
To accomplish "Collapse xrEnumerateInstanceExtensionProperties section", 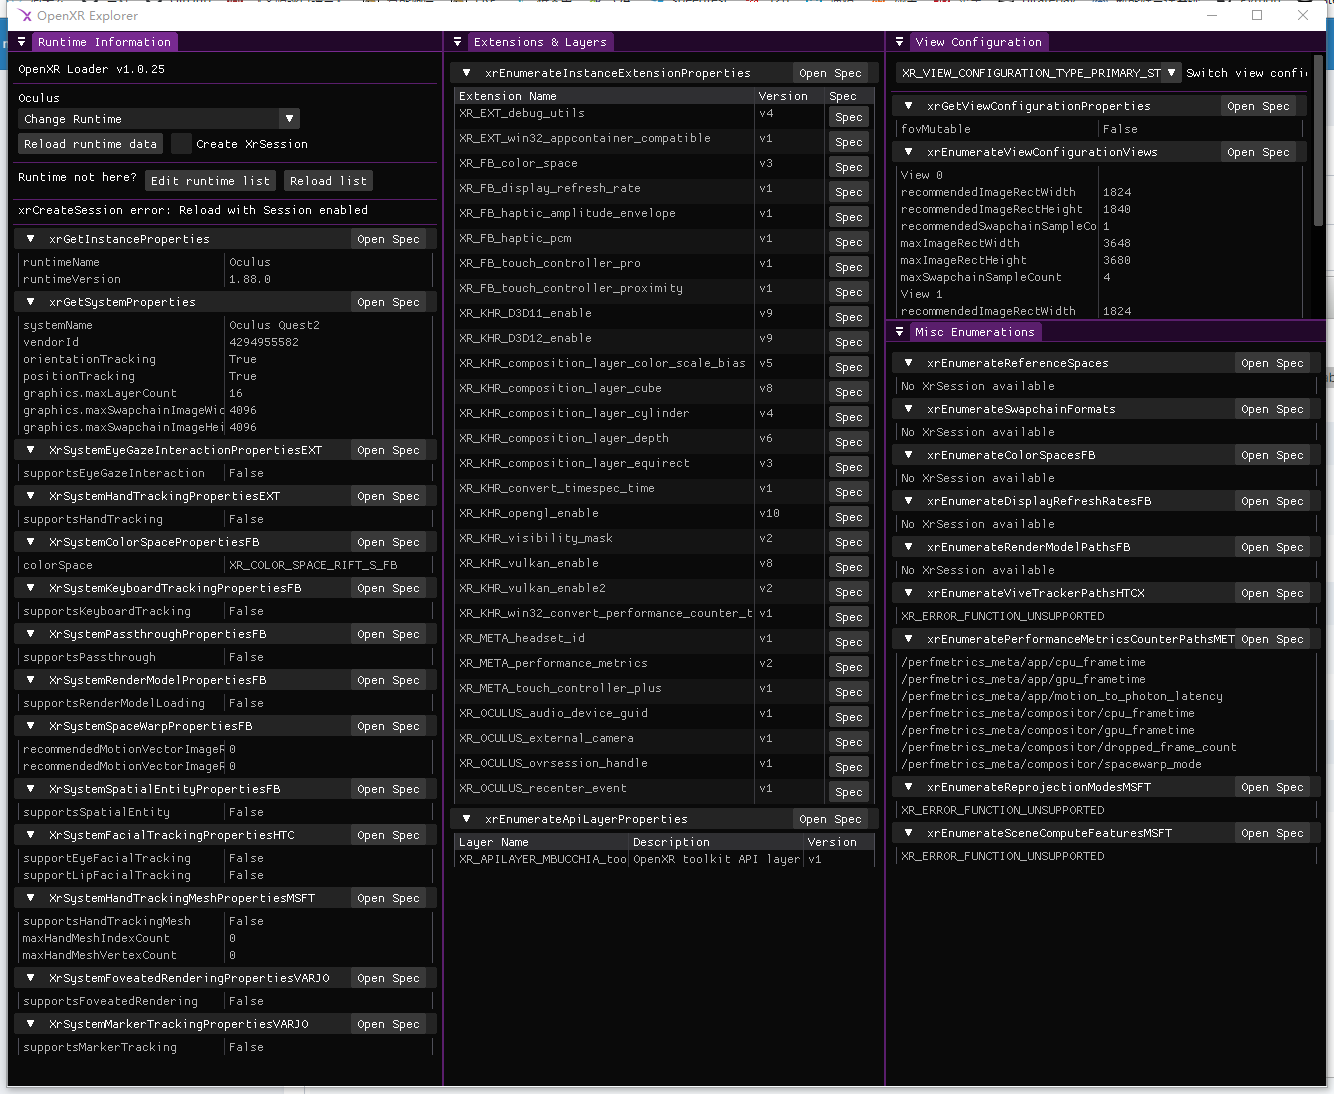I will tap(466, 73).
